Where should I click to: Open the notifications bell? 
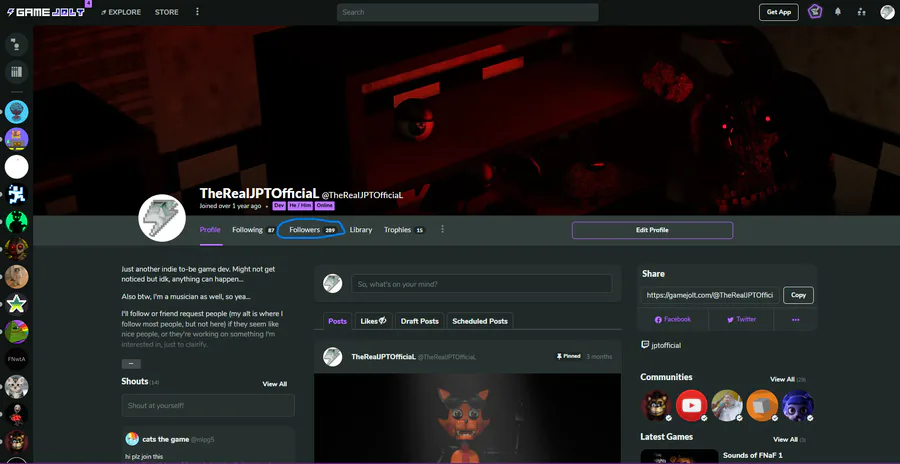click(x=838, y=11)
